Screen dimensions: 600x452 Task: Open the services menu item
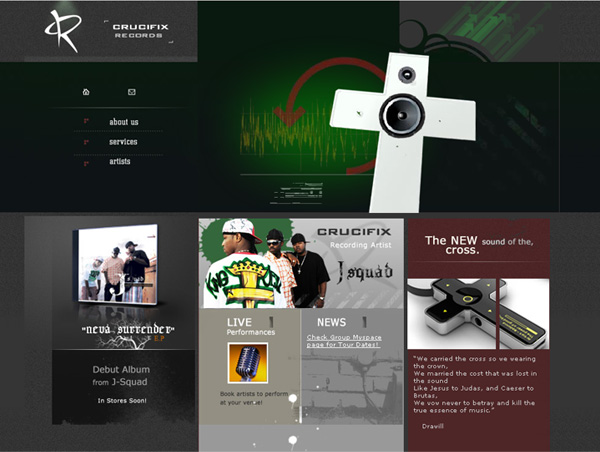123,142
